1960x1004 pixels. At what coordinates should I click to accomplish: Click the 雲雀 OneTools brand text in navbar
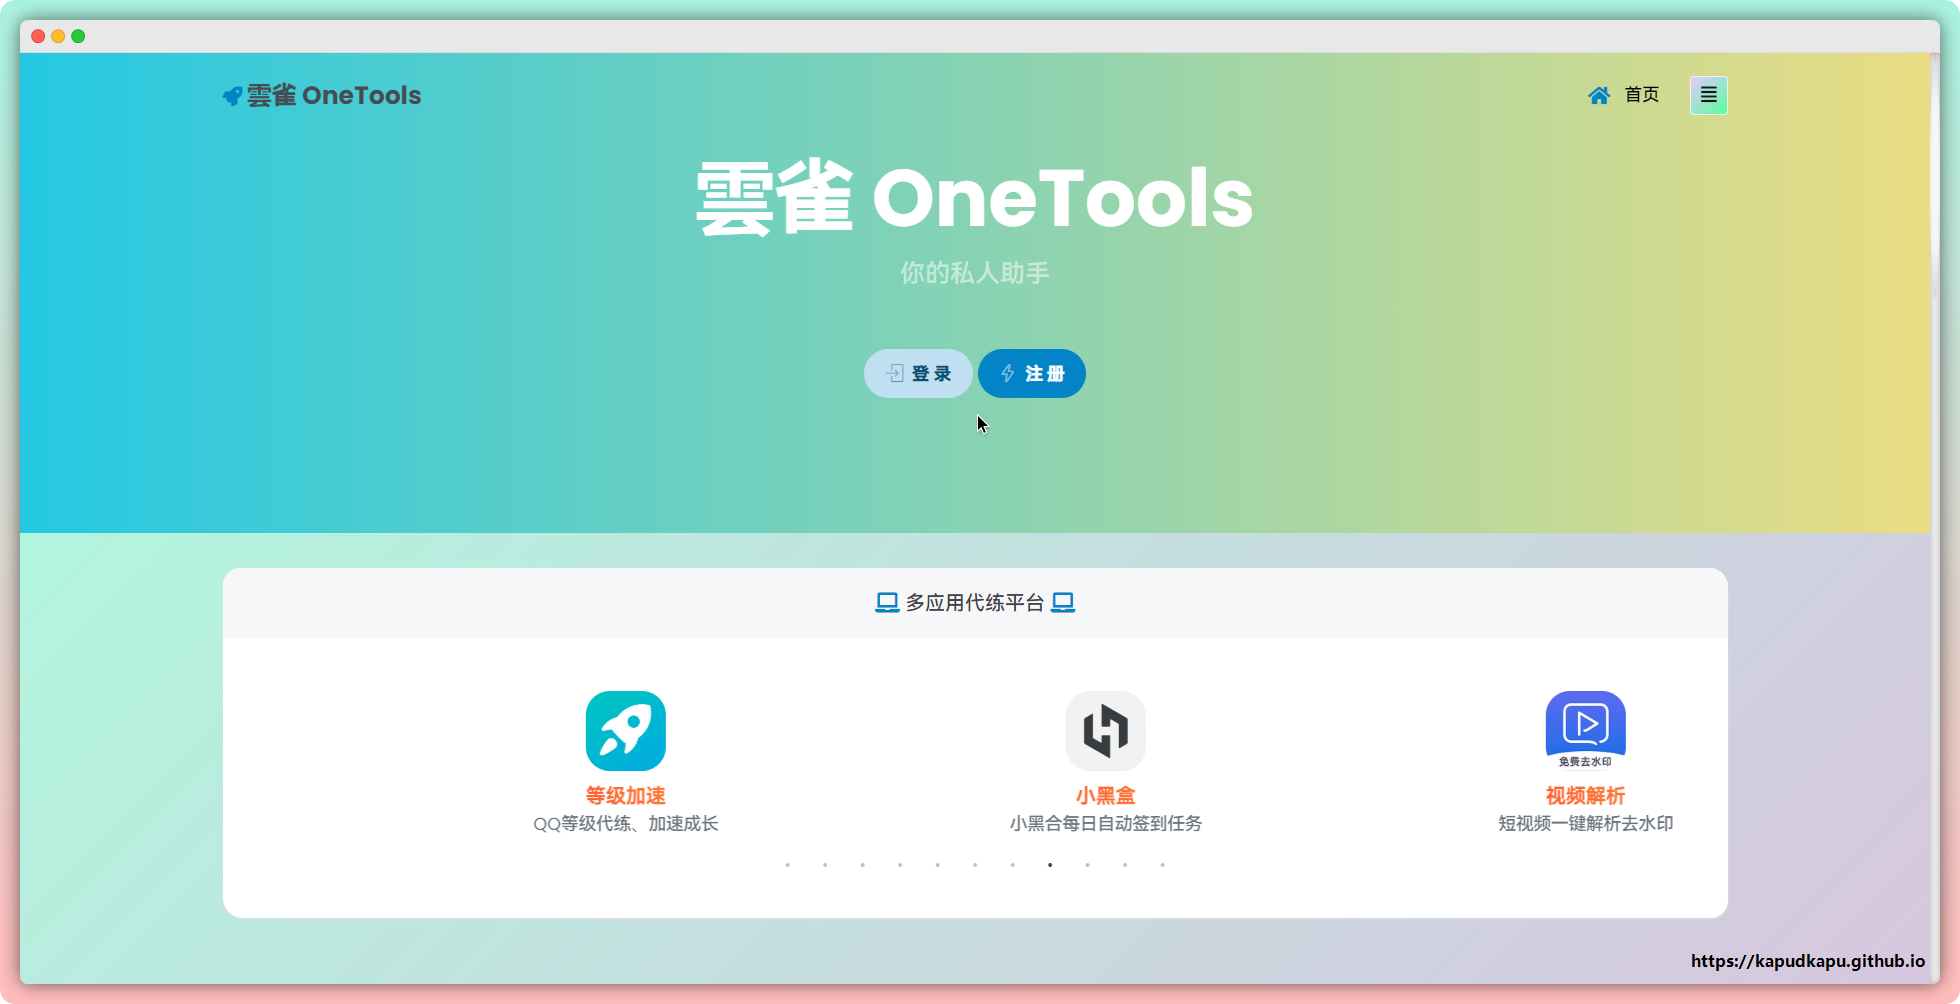(334, 96)
